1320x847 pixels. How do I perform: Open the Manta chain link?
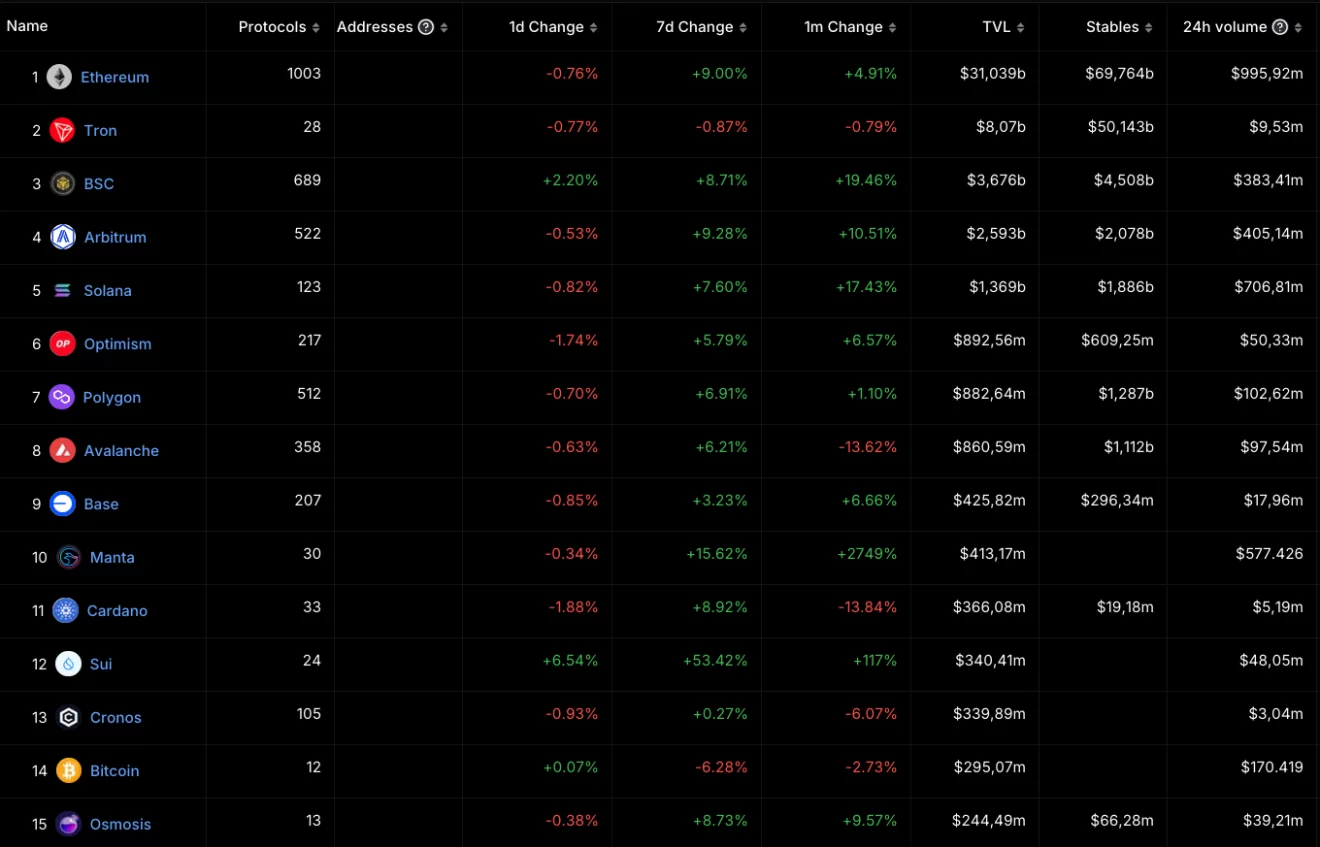click(x=112, y=558)
